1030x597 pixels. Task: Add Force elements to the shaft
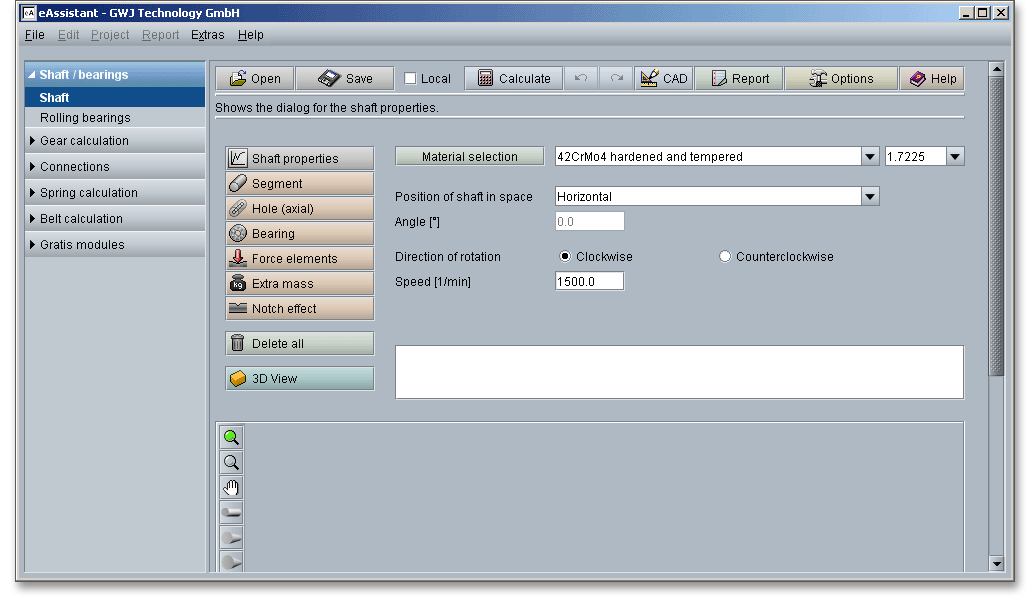[x=299, y=259]
